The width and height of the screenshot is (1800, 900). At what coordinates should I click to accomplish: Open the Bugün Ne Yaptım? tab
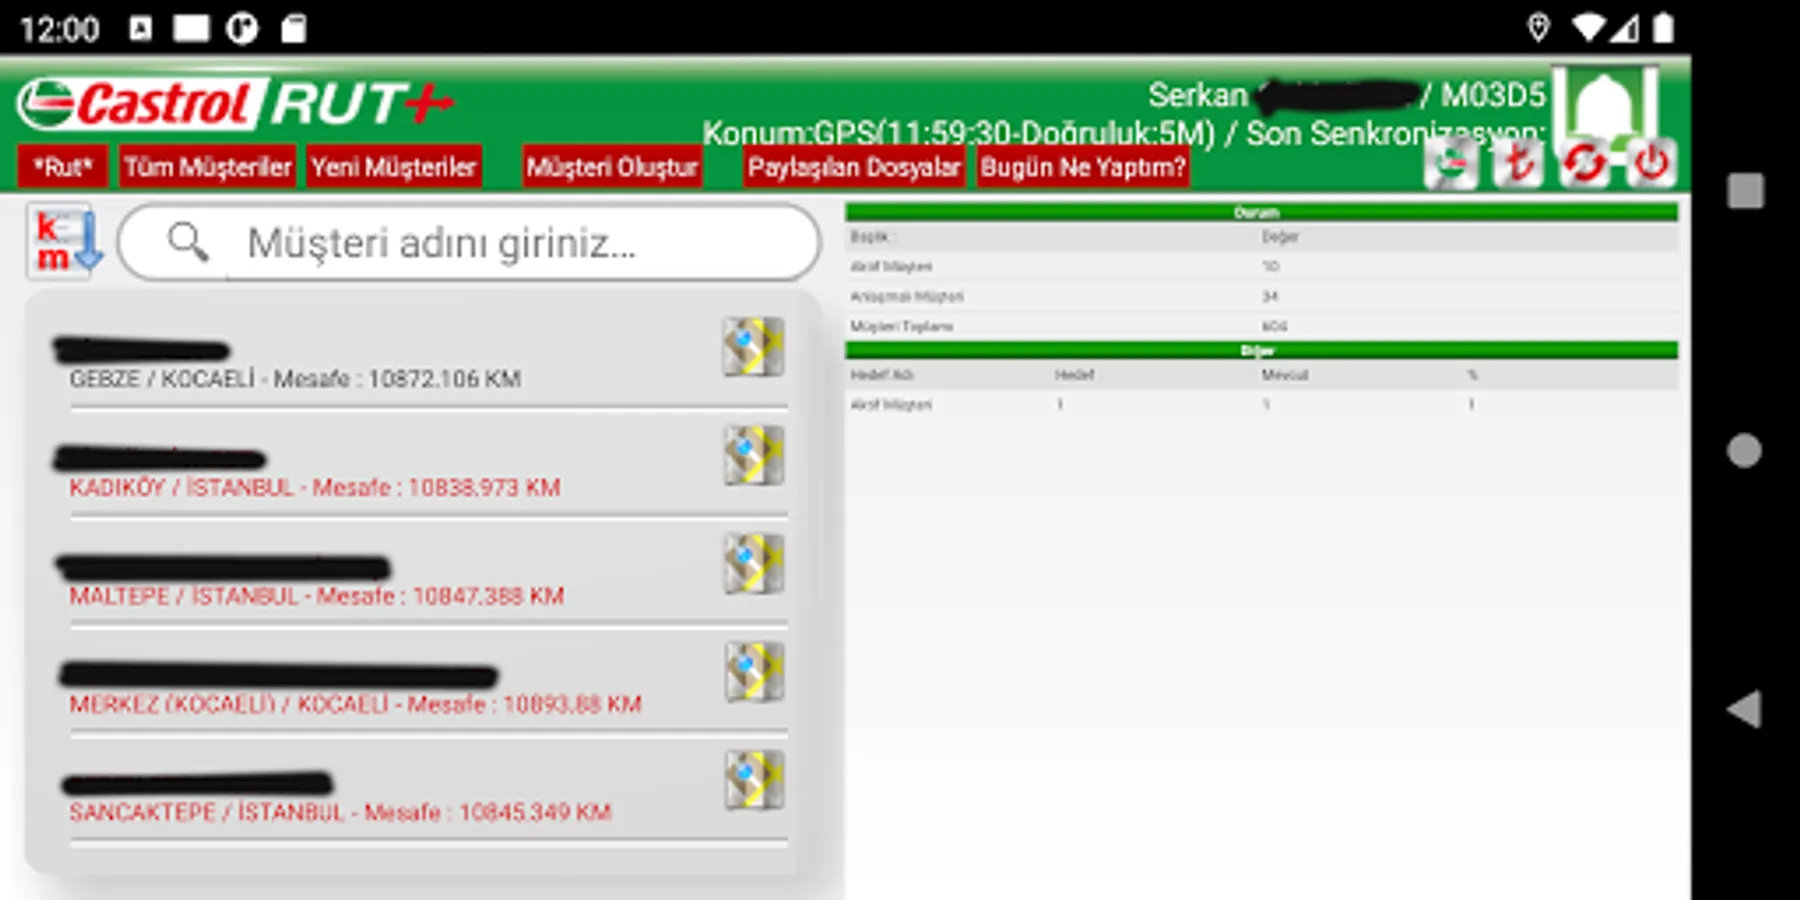pyautogui.click(x=1083, y=167)
